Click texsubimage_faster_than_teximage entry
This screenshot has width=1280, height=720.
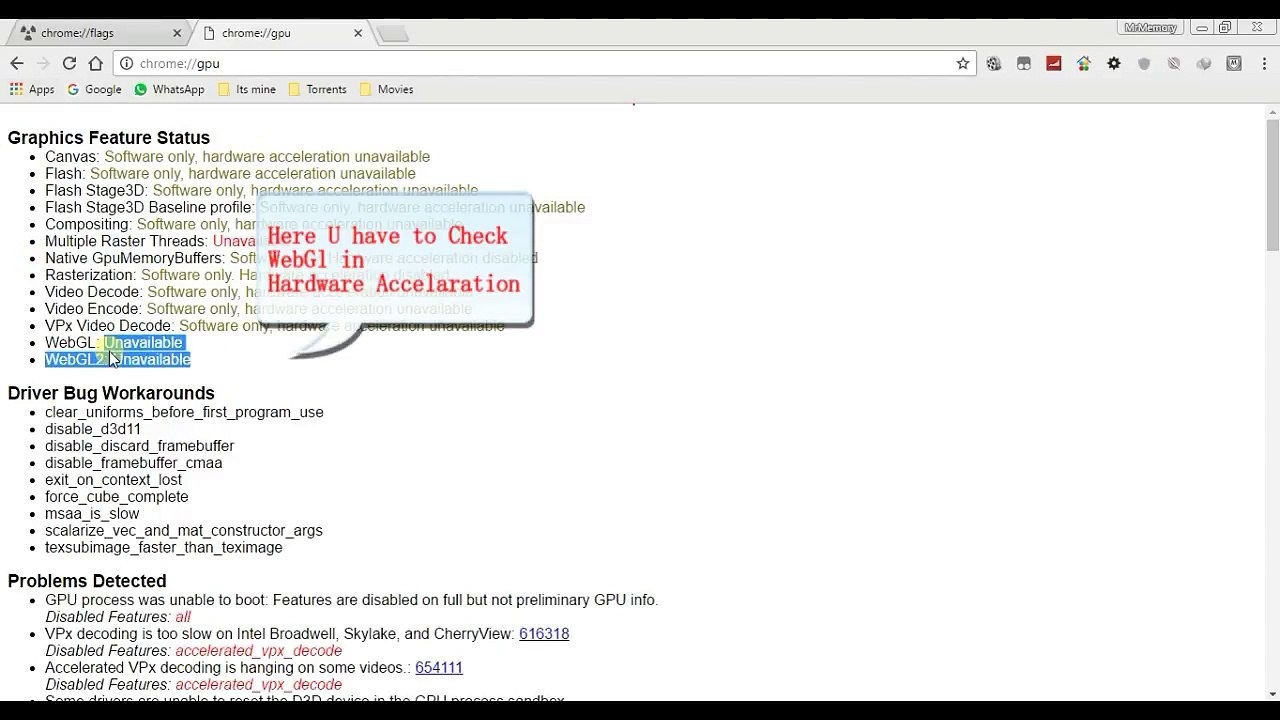click(x=164, y=548)
